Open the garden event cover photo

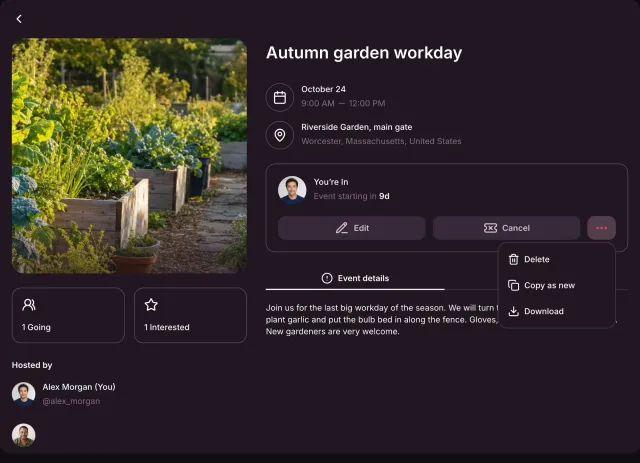tap(129, 156)
